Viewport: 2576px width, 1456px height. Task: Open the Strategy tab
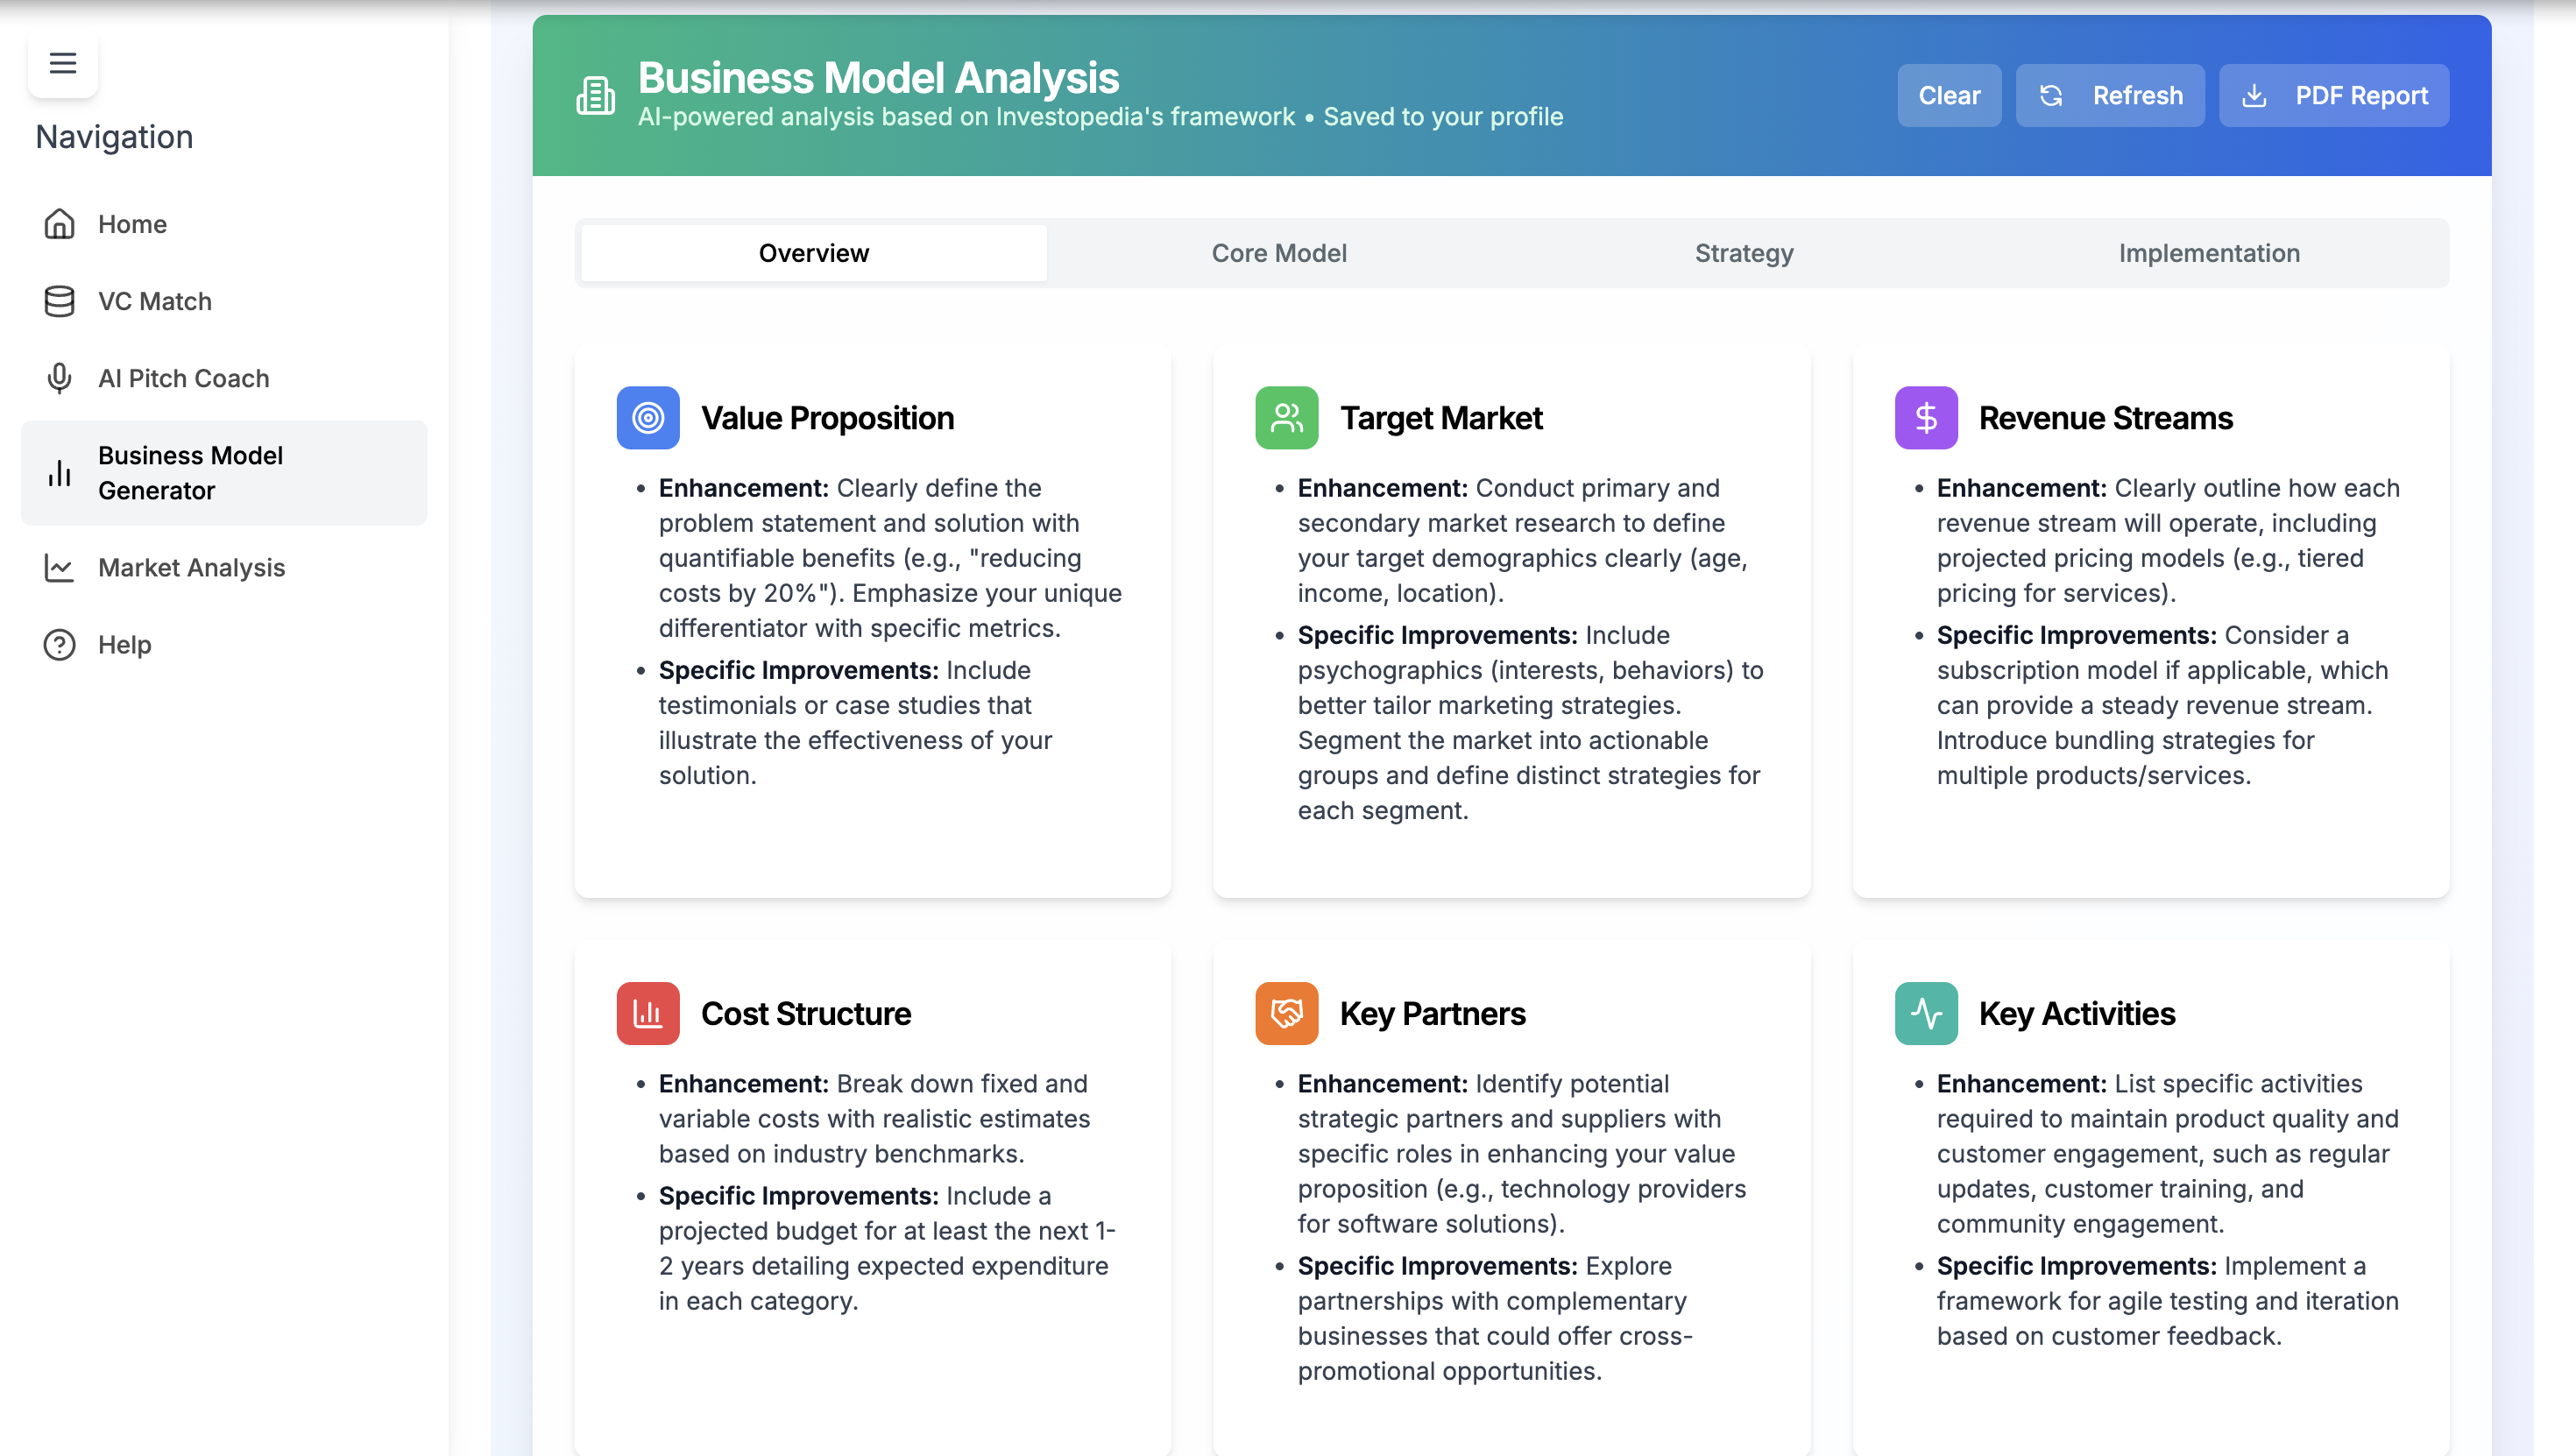1744,253
